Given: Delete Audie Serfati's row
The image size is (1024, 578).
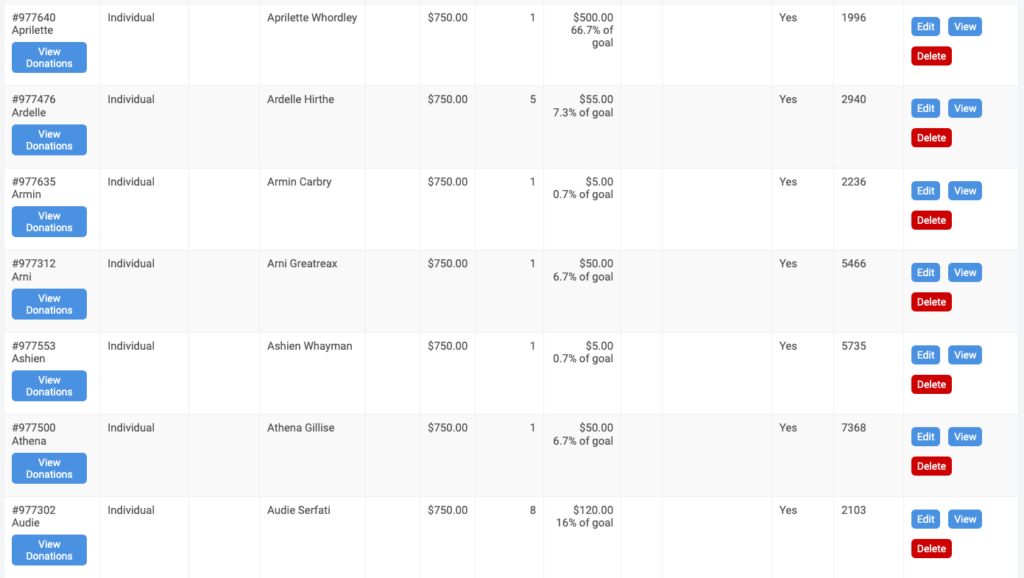Looking at the screenshot, I should pyautogui.click(x=931, y=548).
